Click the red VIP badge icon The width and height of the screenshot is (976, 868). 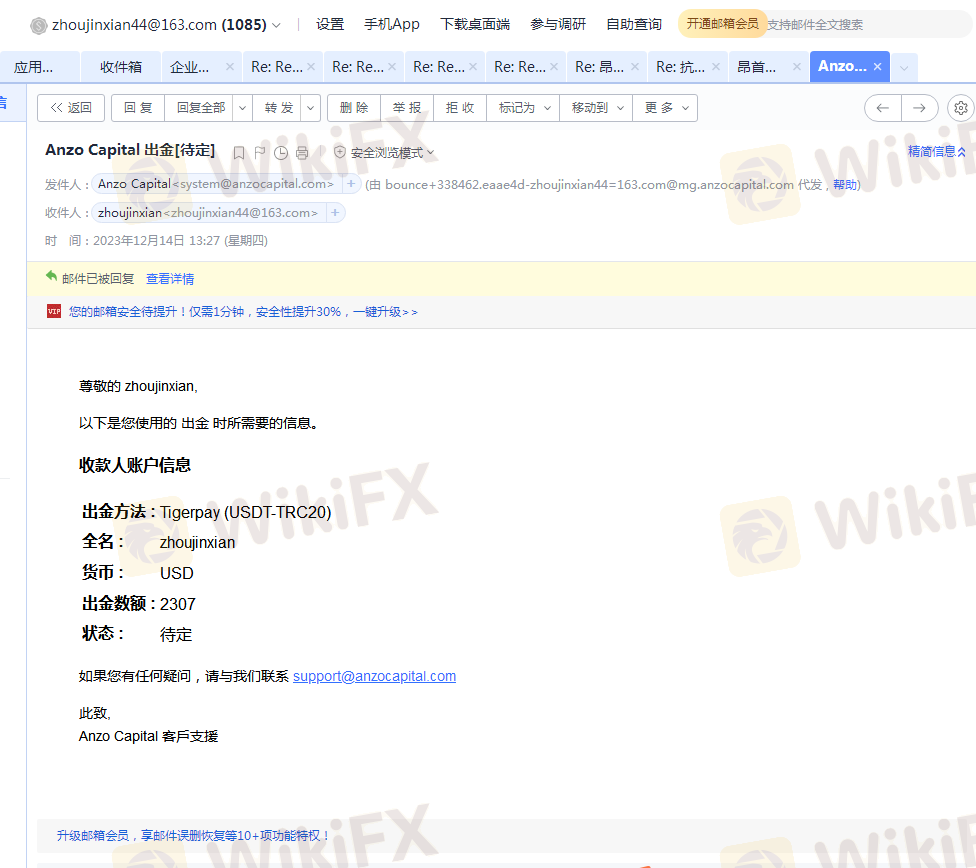point(54,311)
